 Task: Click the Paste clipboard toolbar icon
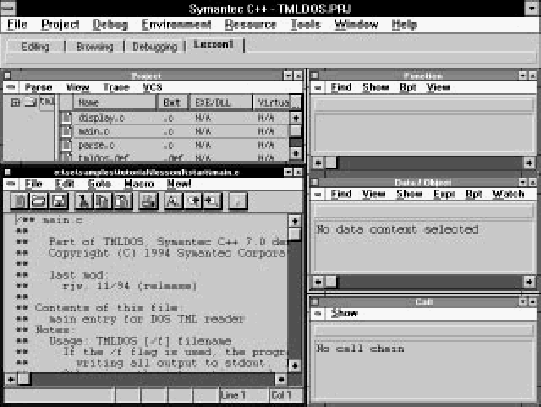pyautogui.click(x=122, y=201)
